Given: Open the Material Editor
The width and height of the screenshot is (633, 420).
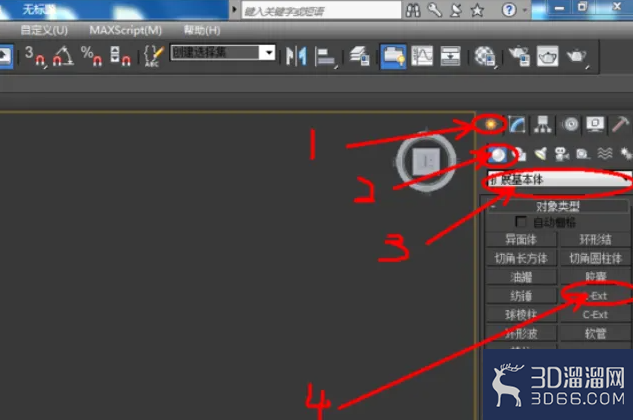Looking at the screenshot, I should click(485, 56).
